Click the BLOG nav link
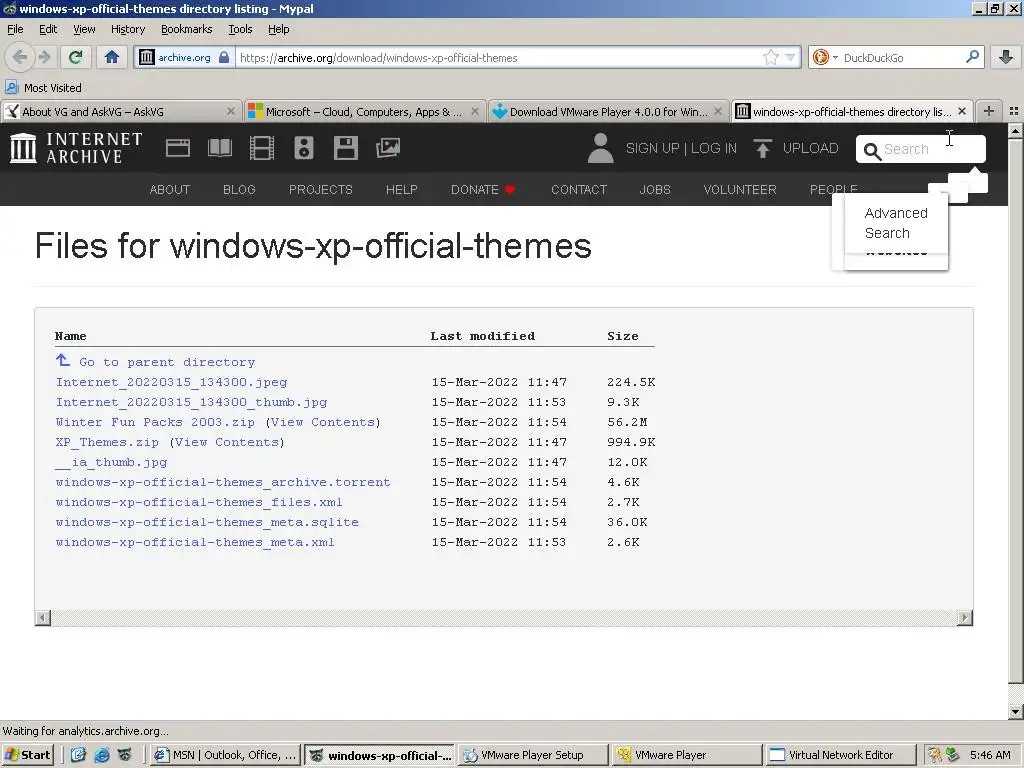The width and height of the screenshot is (1024, 768). coord(239,189)
